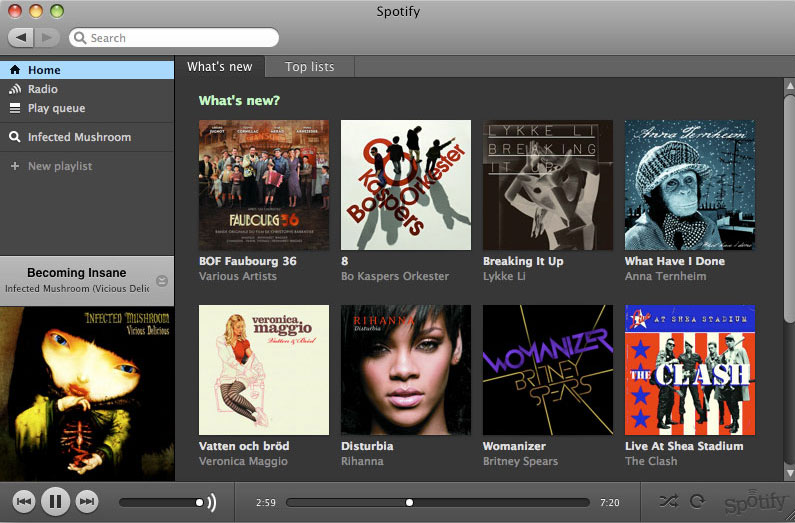Image resolution: width=795 pixels, height=523 pixels.
Task: Switch to the What's new tab
Action: coord(220,66)
